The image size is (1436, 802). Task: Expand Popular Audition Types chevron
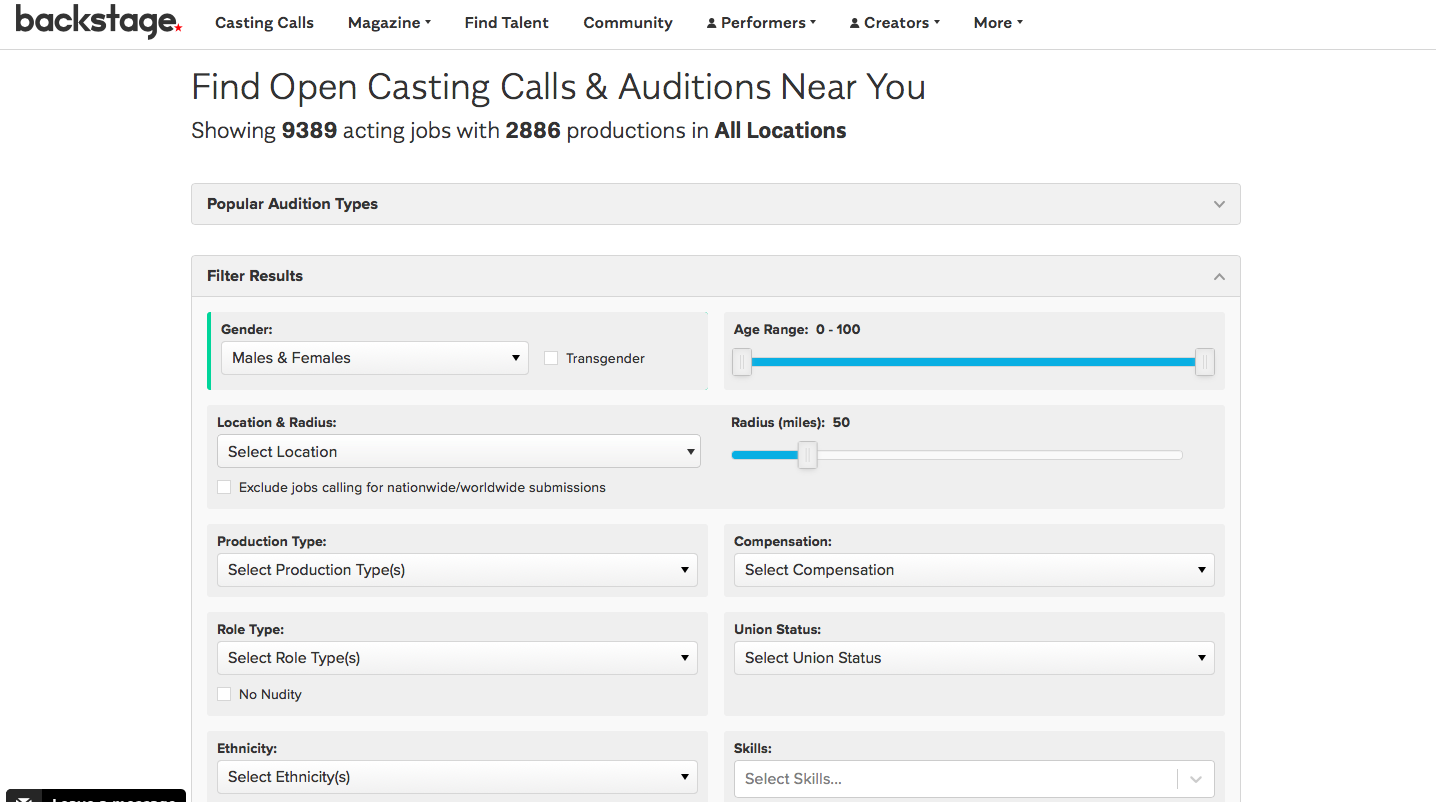coord(1219,204)
